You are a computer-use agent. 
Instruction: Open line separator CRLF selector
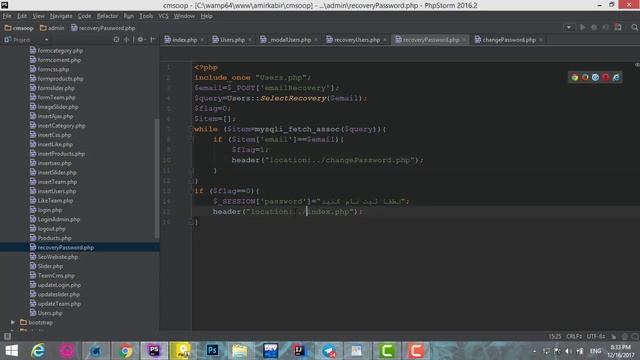(x=574, y=337)
